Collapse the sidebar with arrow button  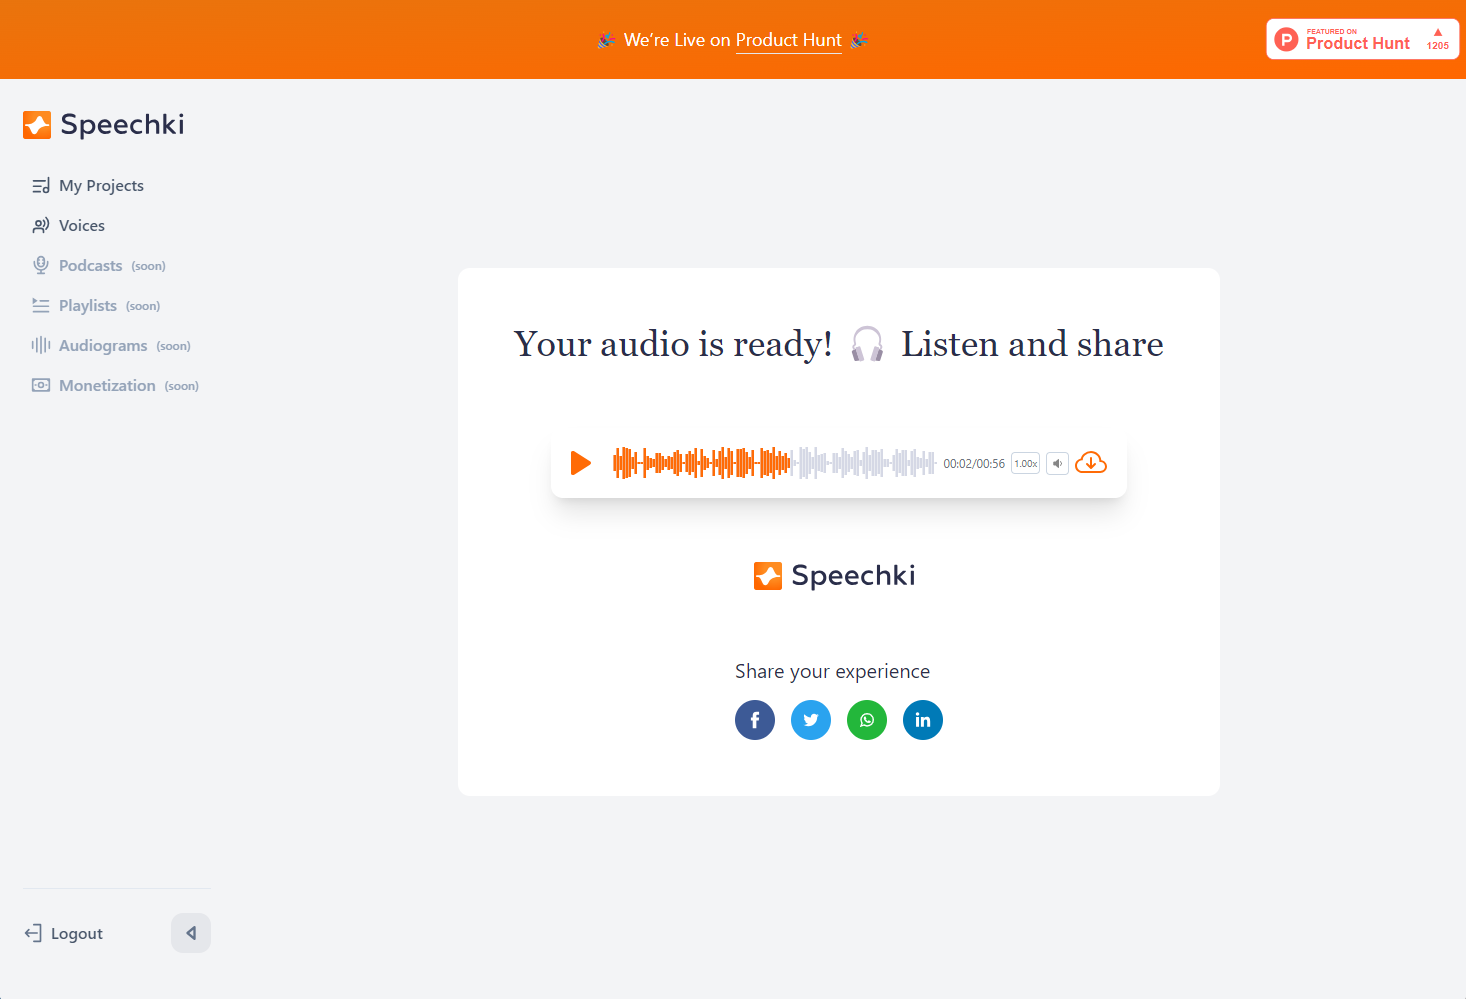(191, 933)
